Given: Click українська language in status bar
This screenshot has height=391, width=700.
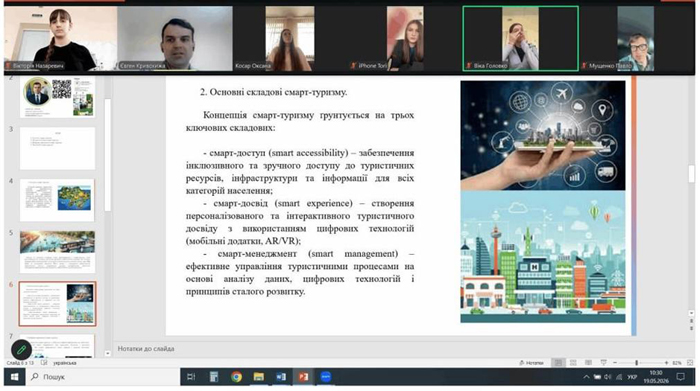Looking at the screenshot, I should (65, 363).
